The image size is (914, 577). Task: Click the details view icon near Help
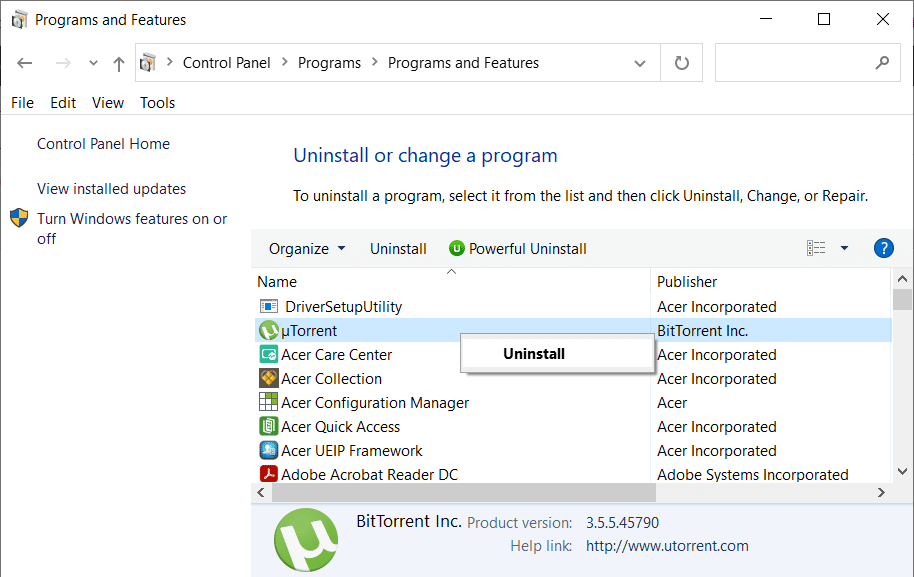point(815,248)
